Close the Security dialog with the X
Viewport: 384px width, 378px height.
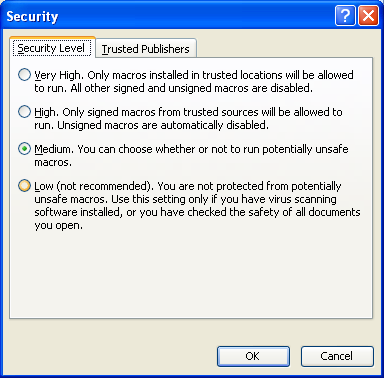[368, 15]
